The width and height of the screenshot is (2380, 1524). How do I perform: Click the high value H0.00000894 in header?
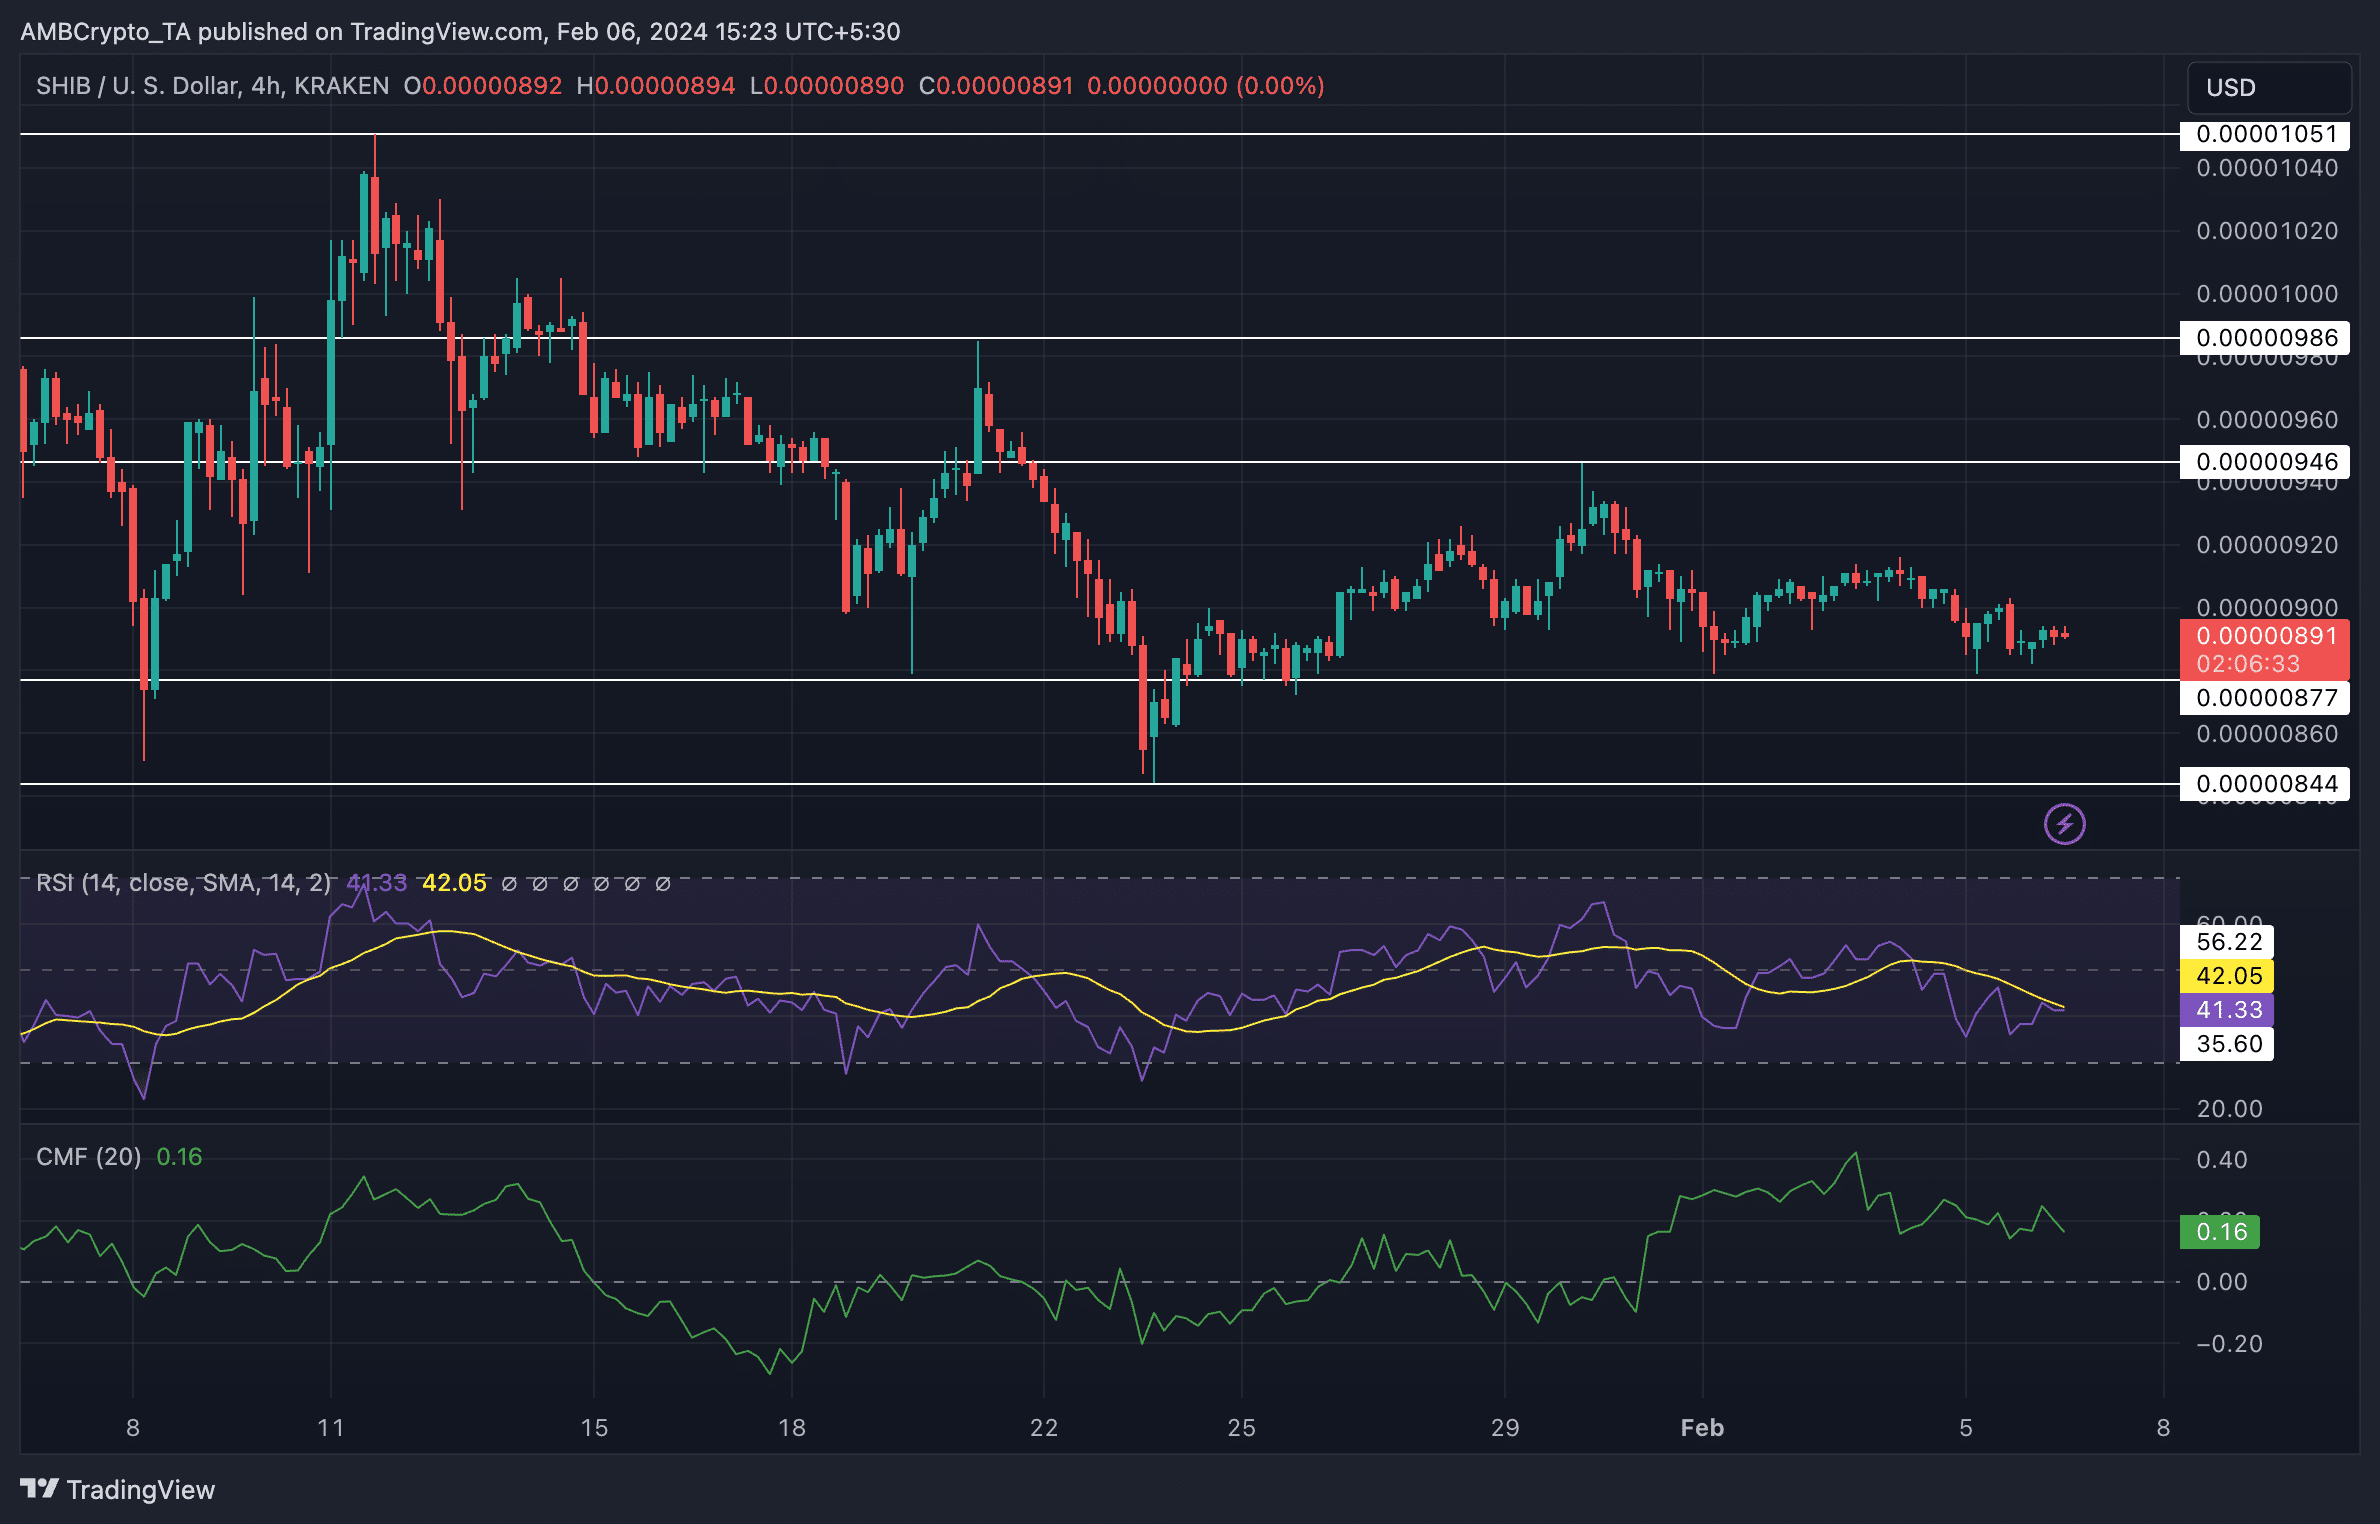tap(655, 86)
